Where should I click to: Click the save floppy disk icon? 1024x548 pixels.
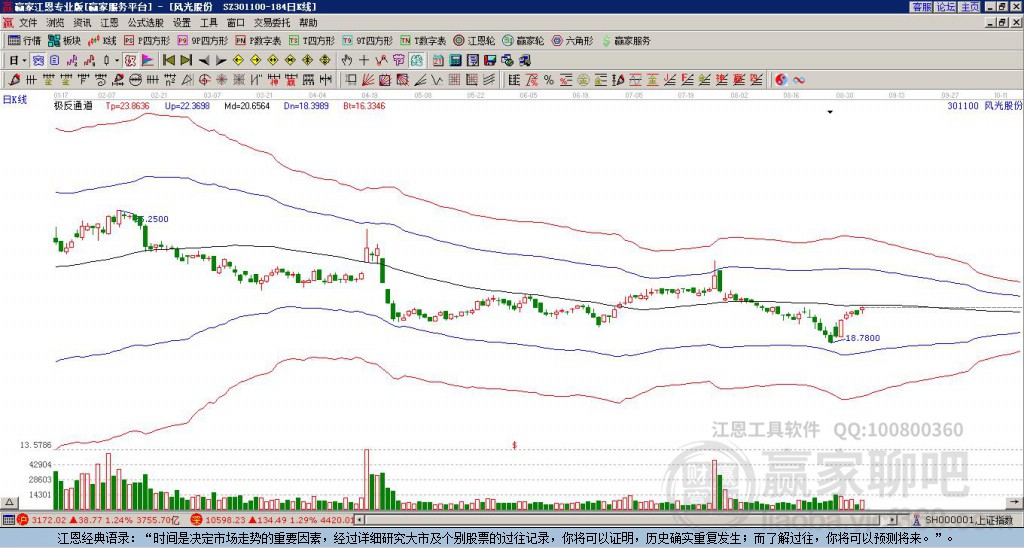tap(490, 61)
